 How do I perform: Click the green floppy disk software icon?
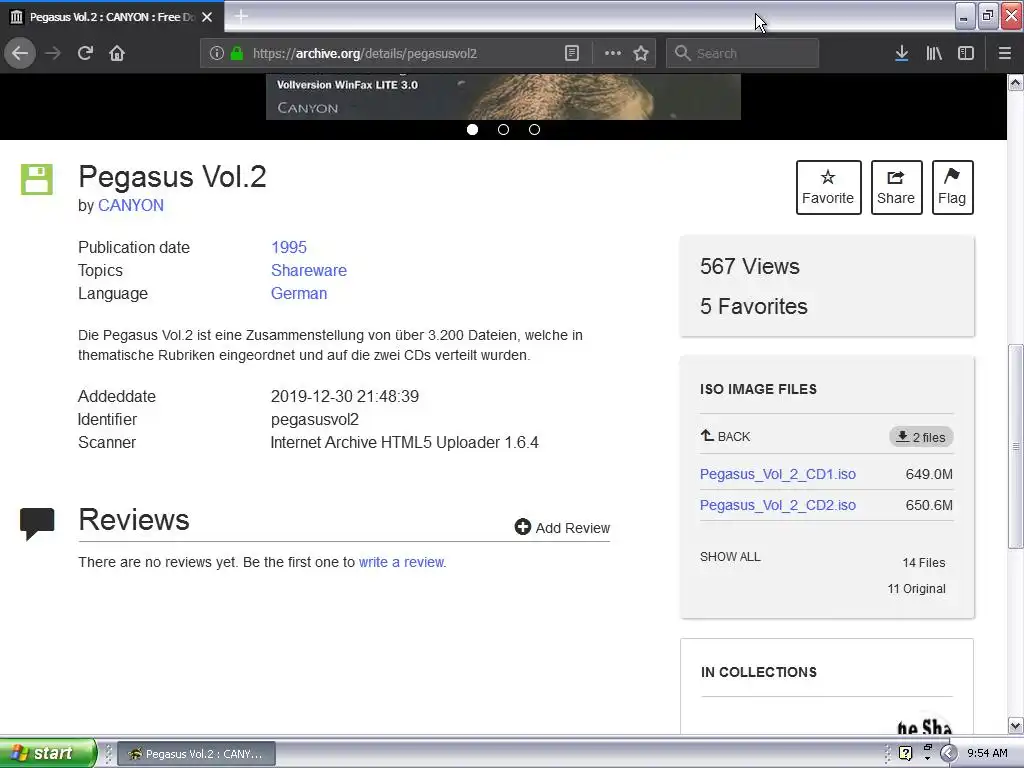point(37,179)
